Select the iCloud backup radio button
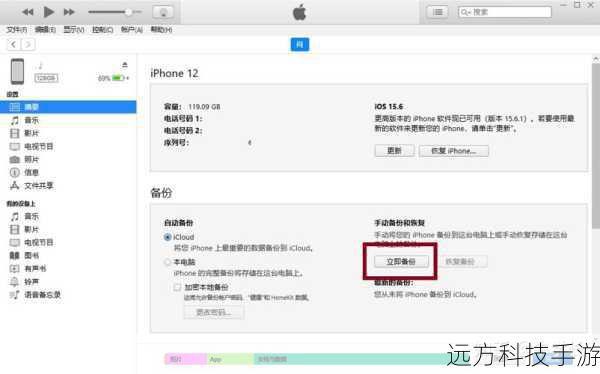The height and width of the screenshot is (374, 600). 167,237
